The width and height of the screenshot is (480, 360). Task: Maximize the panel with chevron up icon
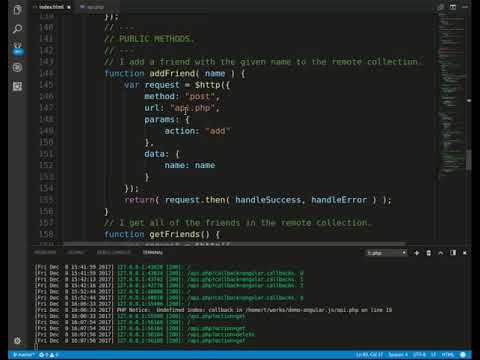coord(441,253)
